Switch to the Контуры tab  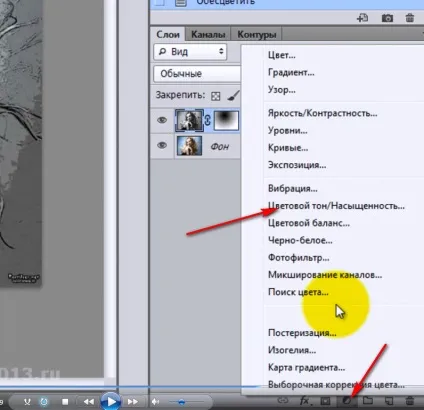[x=257, y=34]
